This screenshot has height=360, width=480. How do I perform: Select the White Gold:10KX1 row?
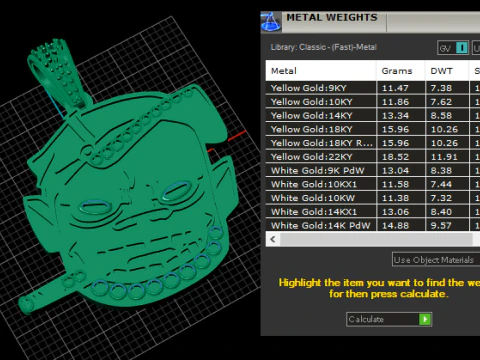[x=373, y=184]
